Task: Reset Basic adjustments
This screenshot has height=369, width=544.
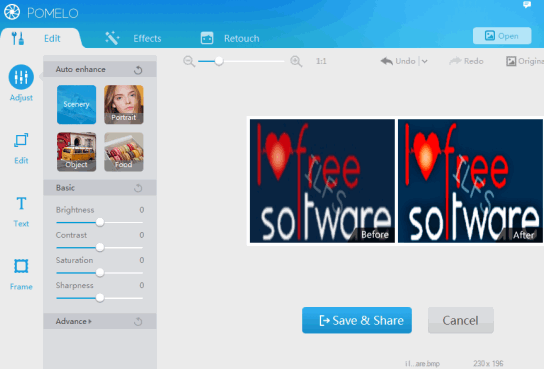Action: pos(138,188)
